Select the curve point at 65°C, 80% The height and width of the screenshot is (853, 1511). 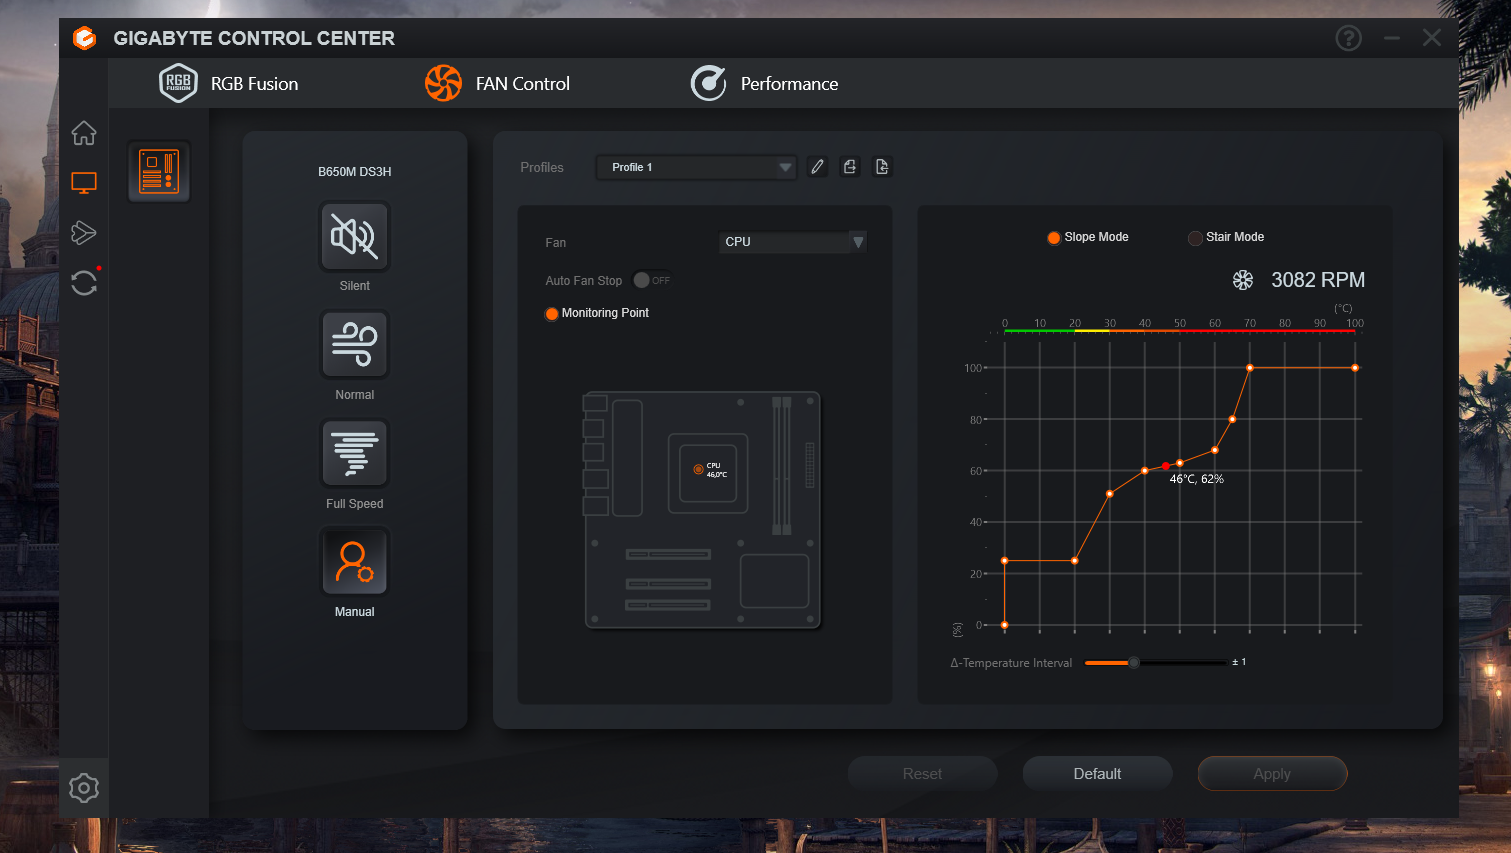point(1232,419)
